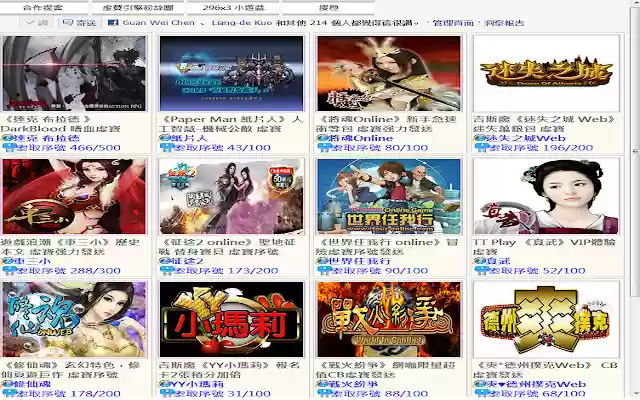Viewport: 640px width, 400px height.
Task: Click the game icon beside 世界任我行
Action: point(322,261)
